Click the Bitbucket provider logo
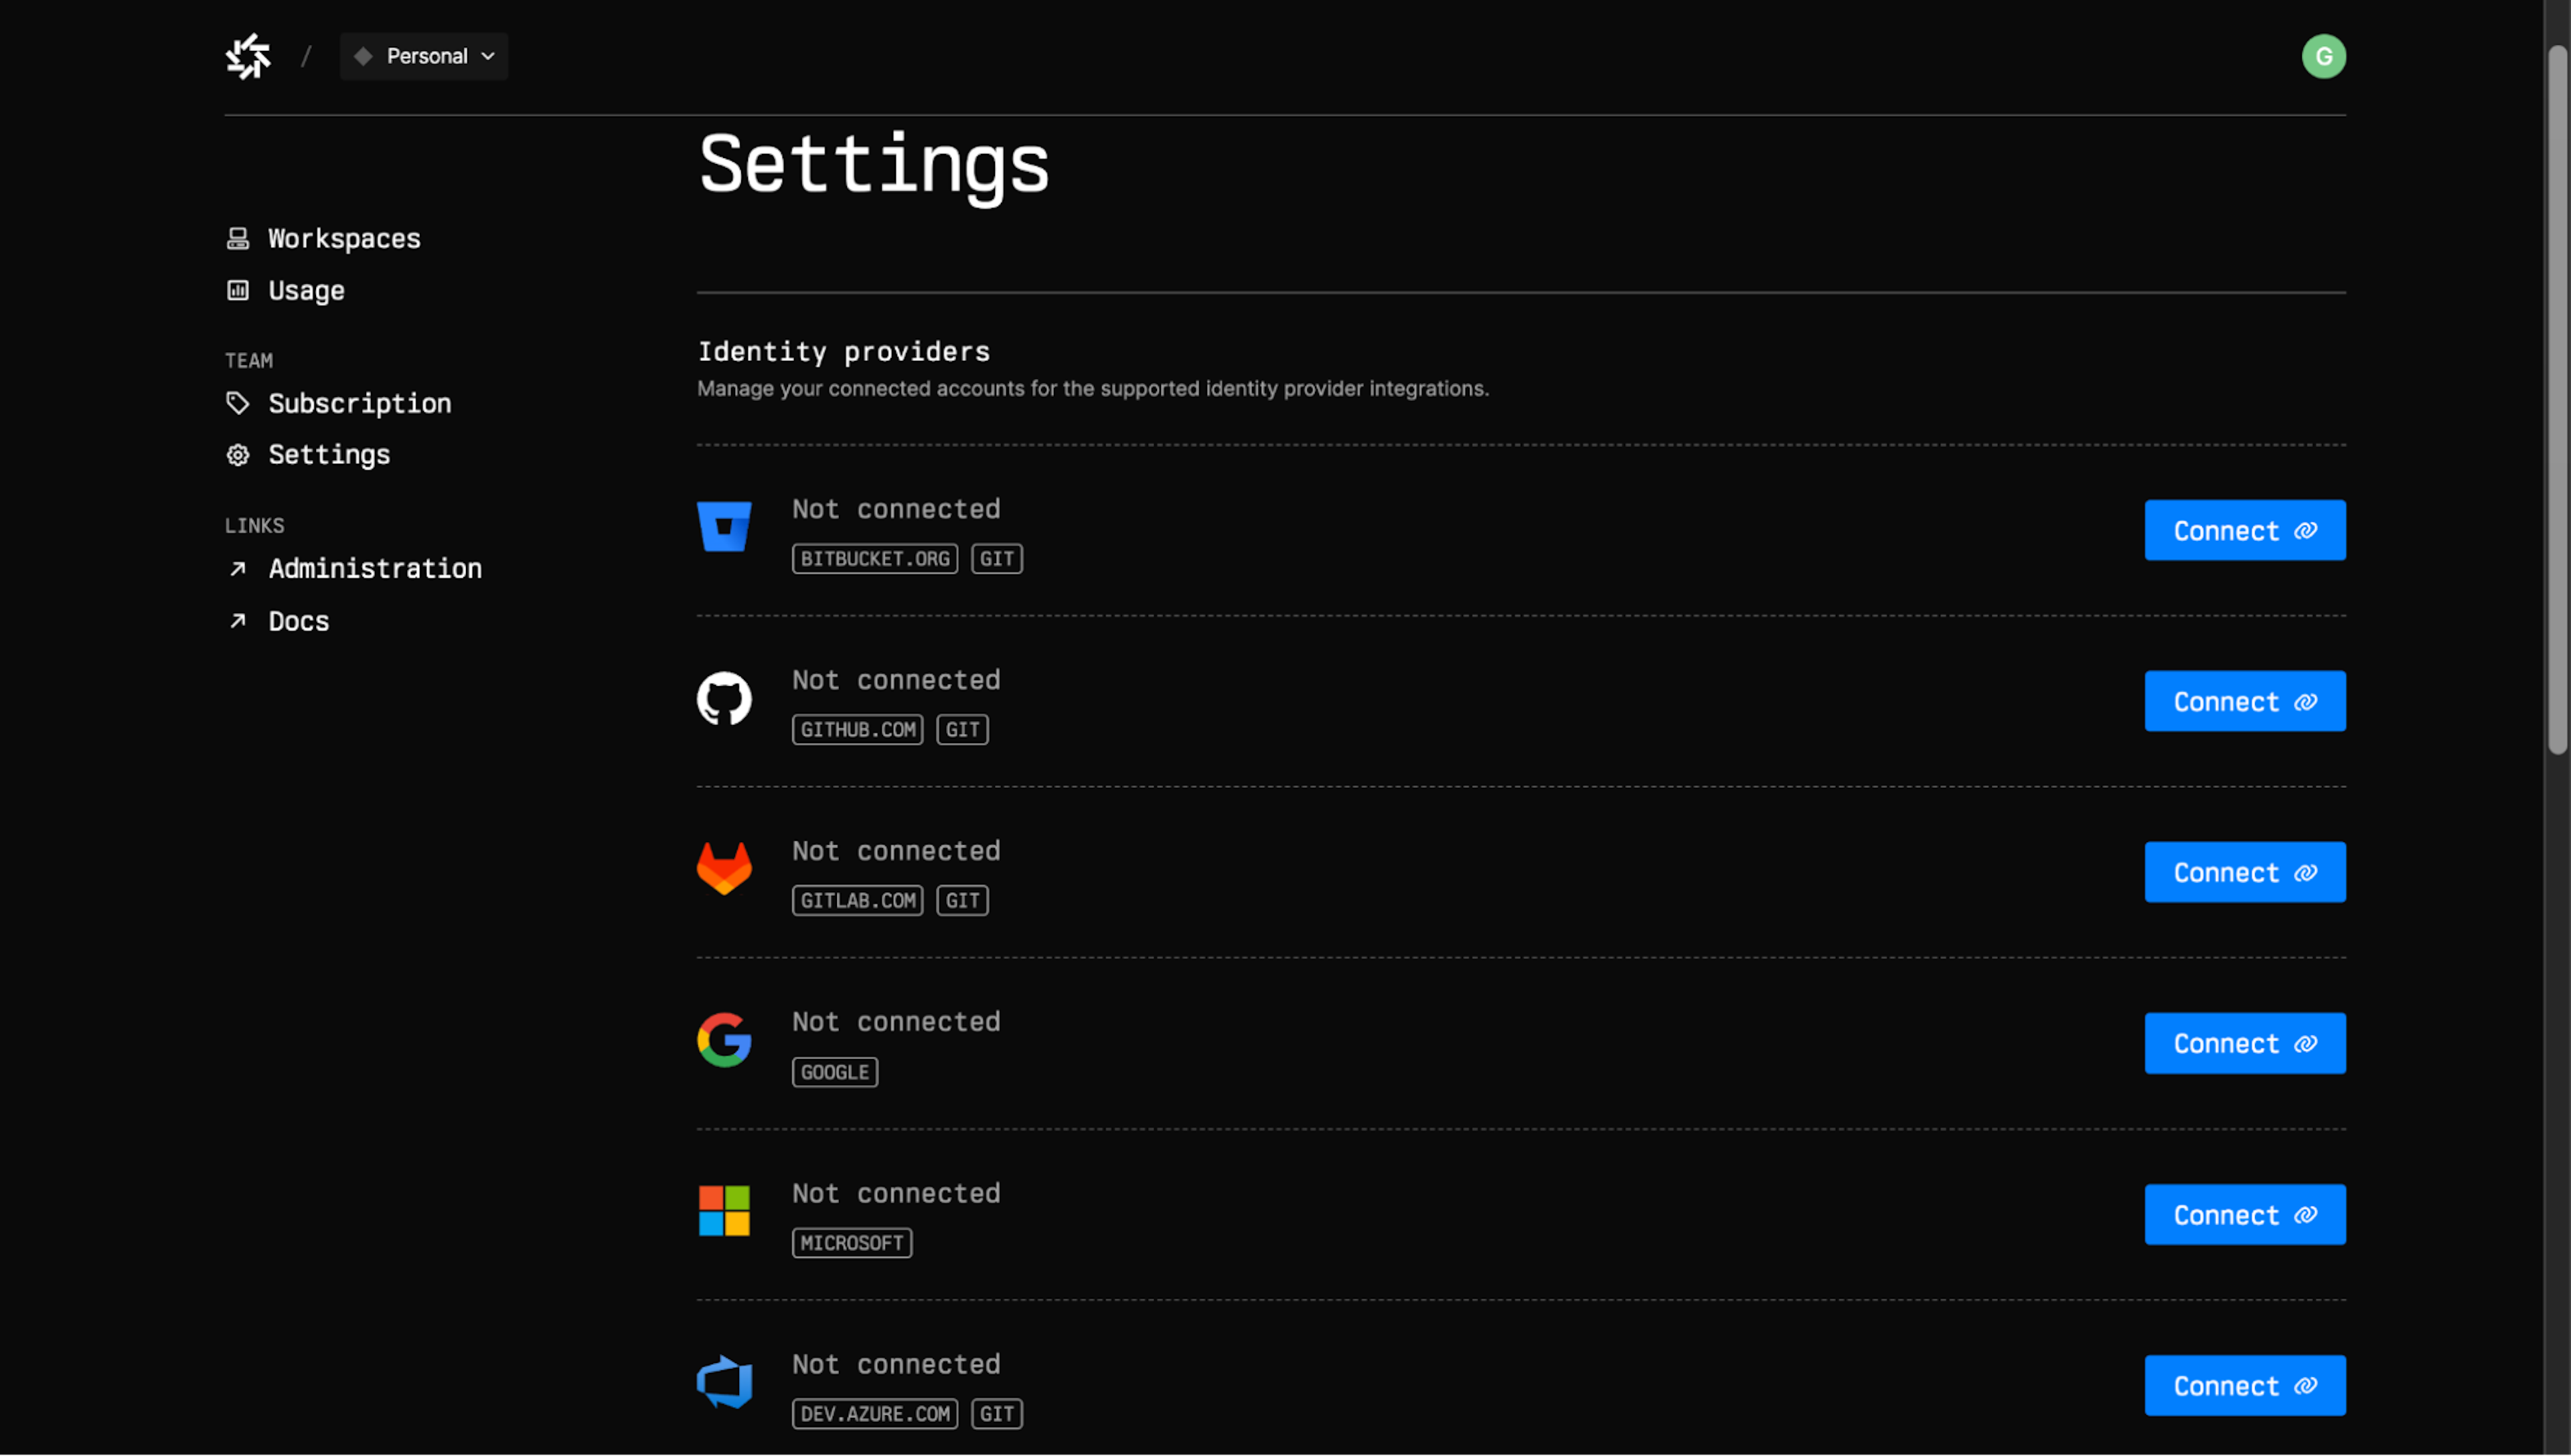This screenshot has height=1456, width=2571. click(724, 527)
